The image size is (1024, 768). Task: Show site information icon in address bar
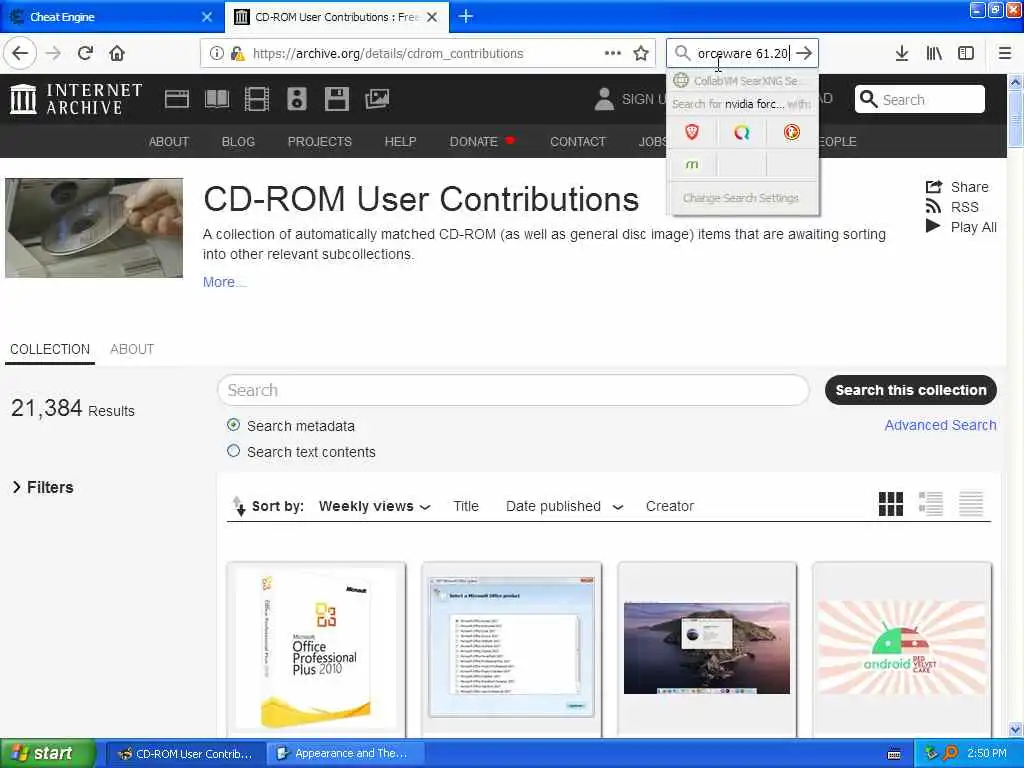click(216, 53)
